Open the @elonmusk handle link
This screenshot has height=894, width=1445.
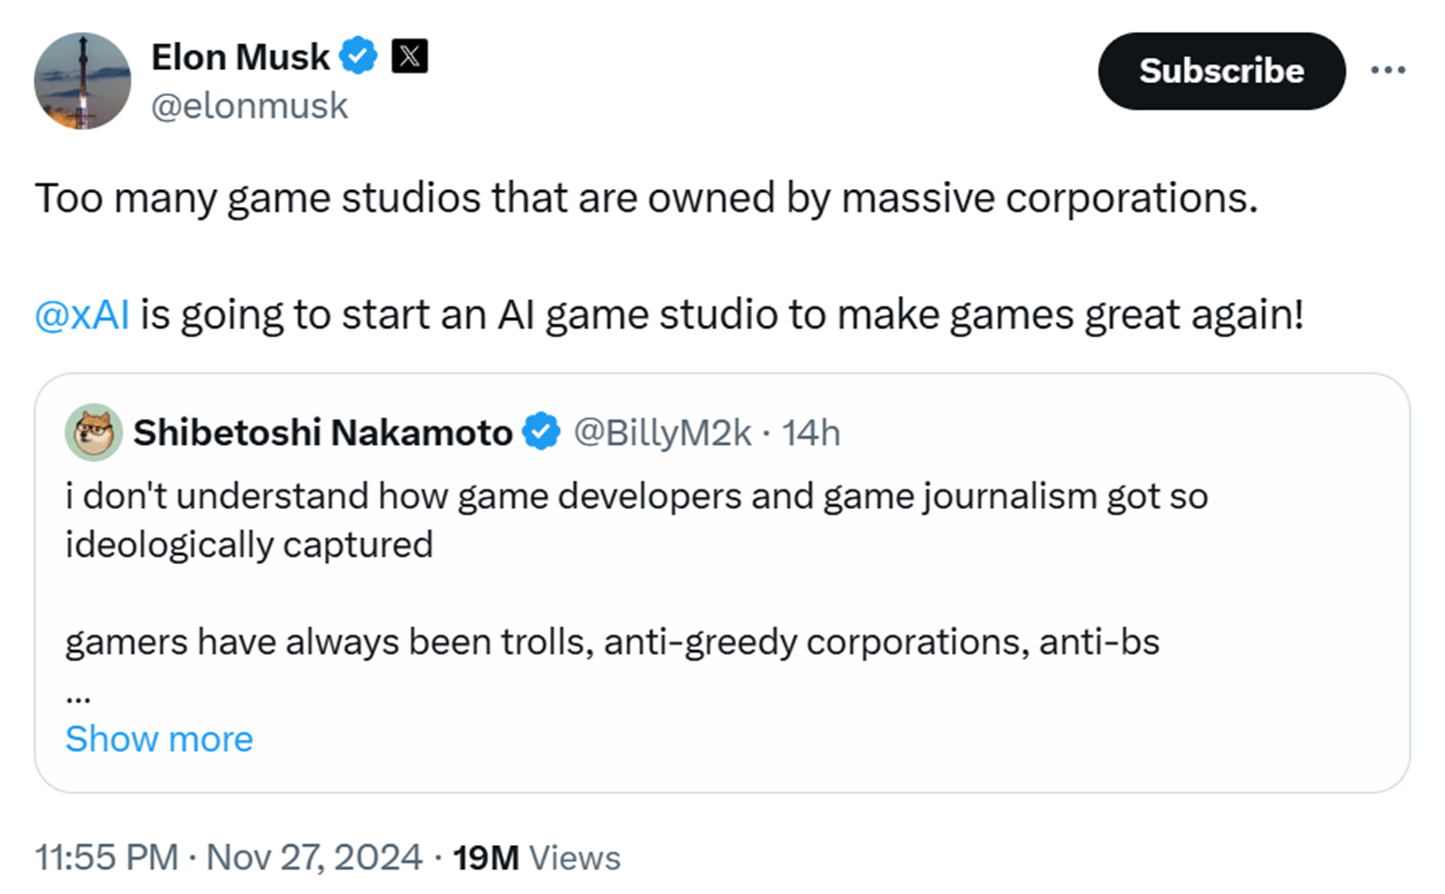pyautogui.click(x=249, y=106)
